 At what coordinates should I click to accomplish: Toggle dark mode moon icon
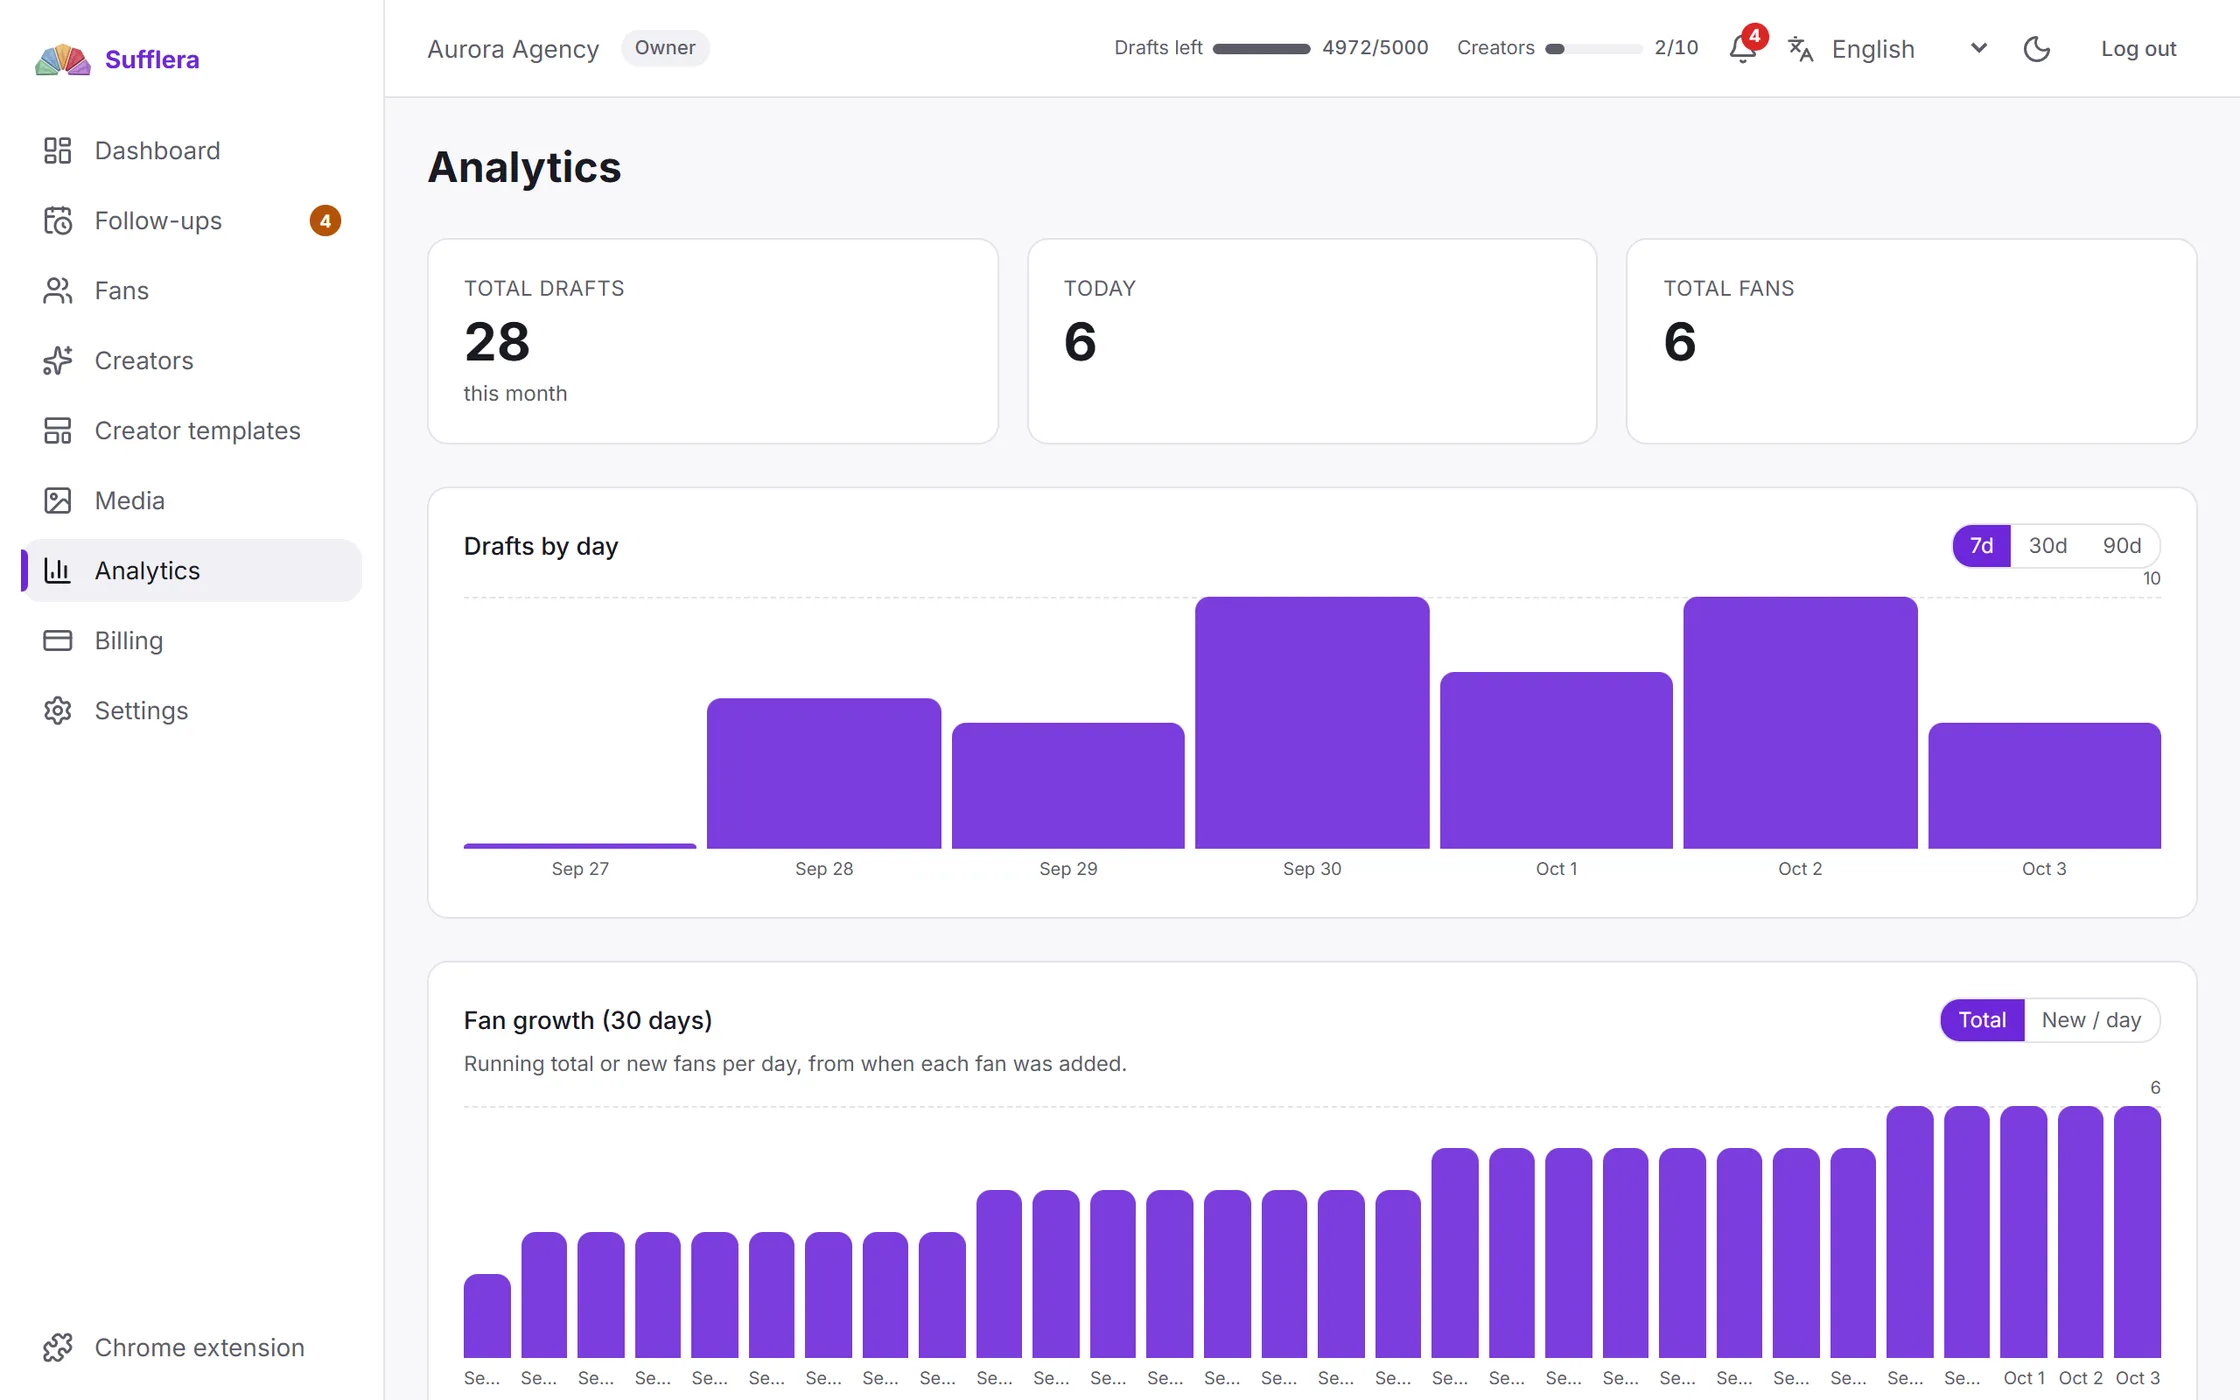[2037, 49]
